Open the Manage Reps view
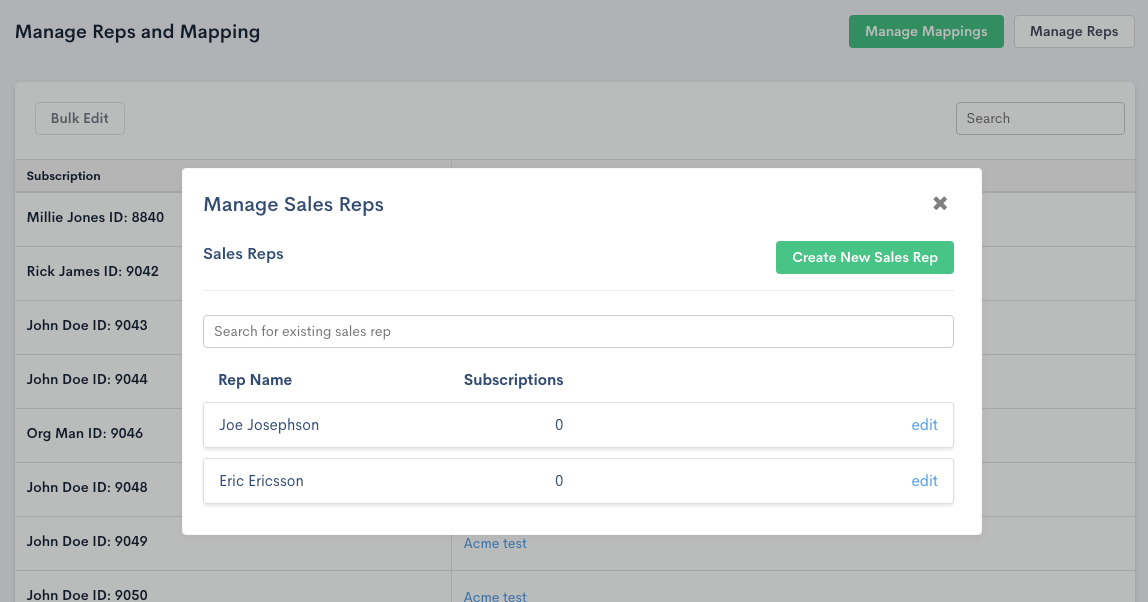 1073,31
